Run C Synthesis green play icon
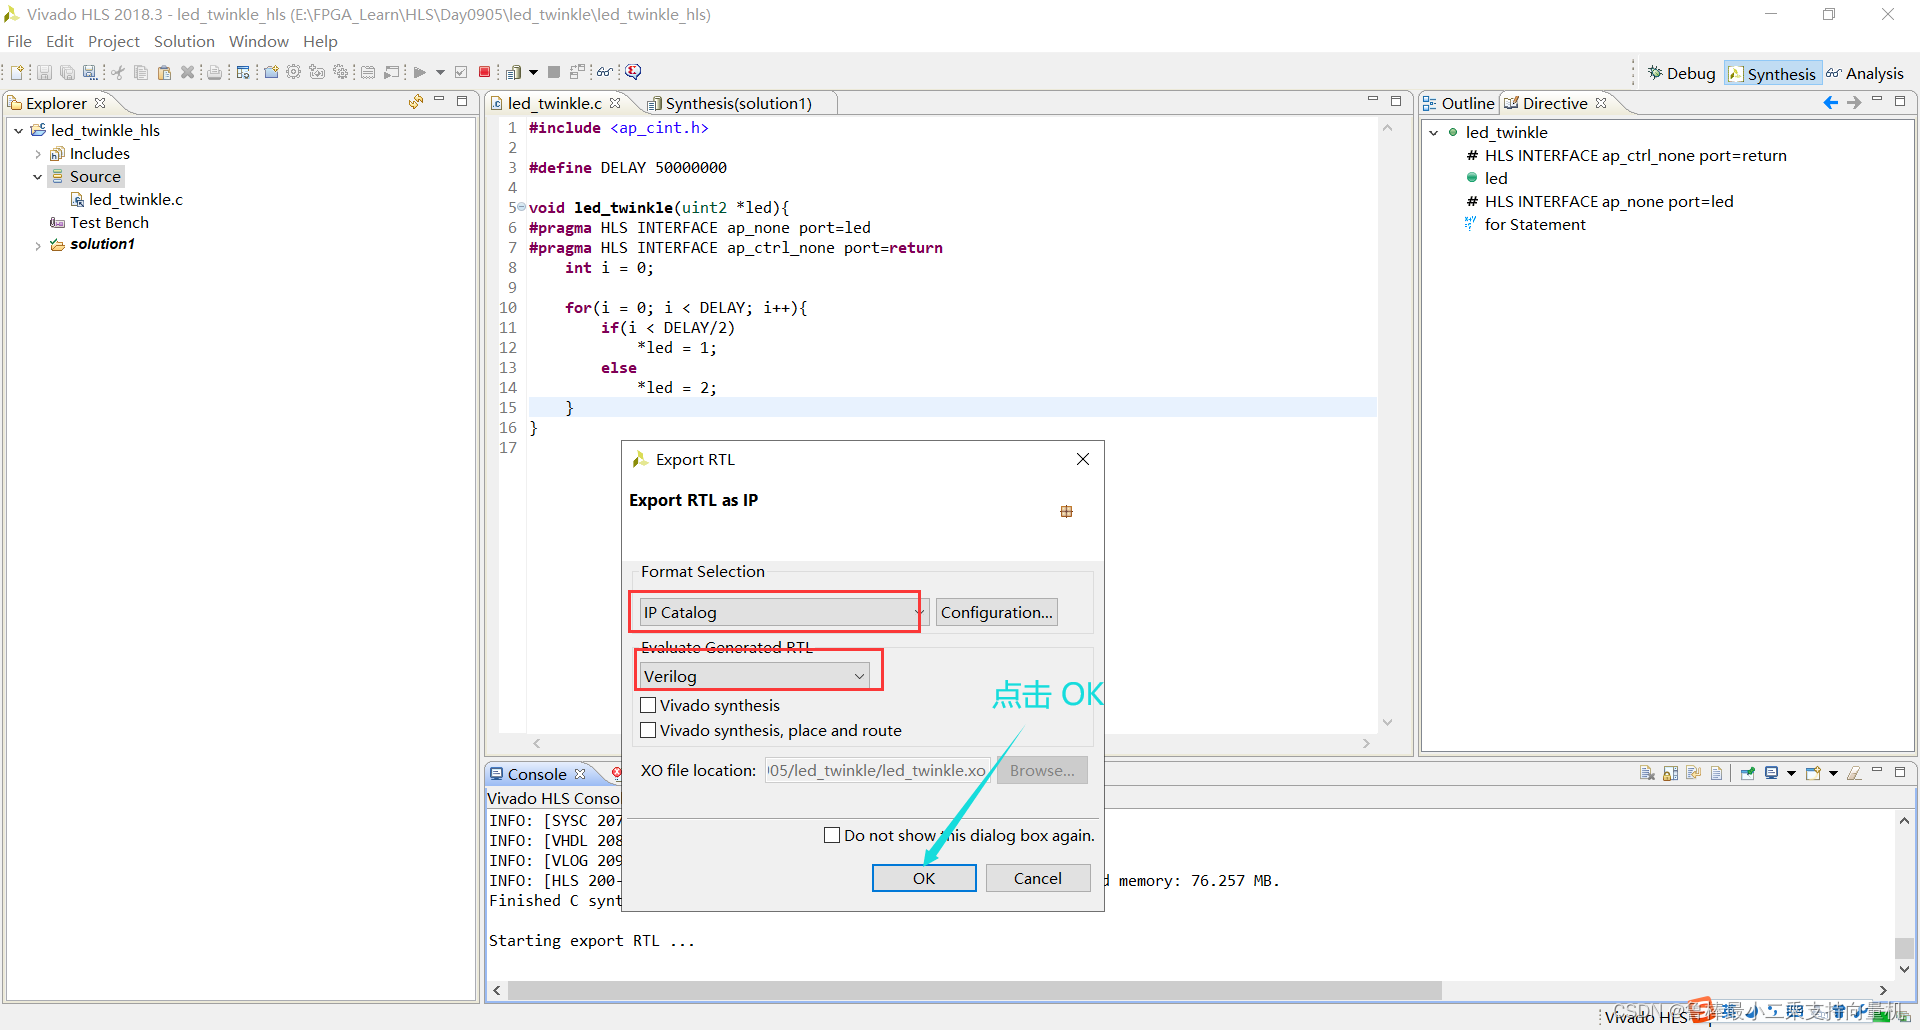 pyautogui.click(x=419, y=72)
